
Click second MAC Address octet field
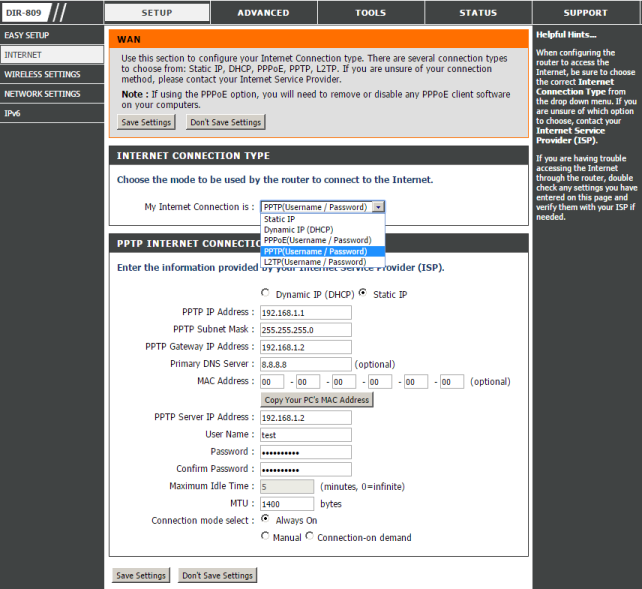308,382
